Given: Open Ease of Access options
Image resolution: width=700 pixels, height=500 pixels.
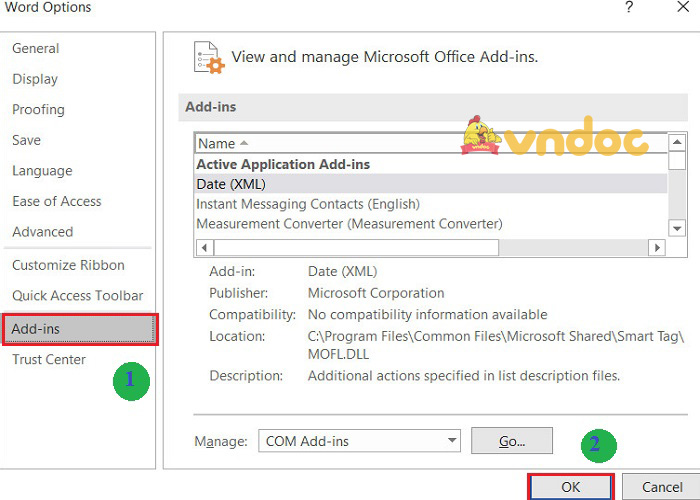Looking at the screenshot, I should pos(57,201).
